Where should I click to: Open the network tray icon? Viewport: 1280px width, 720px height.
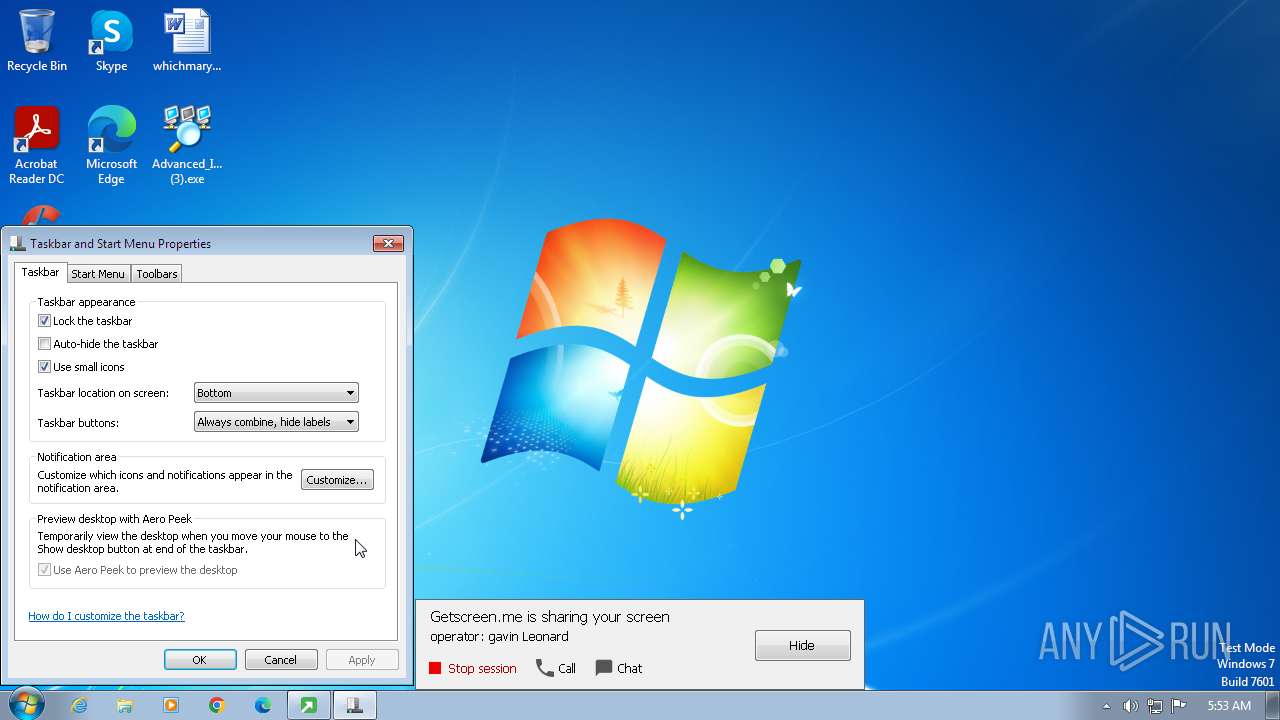[1155, 706]
